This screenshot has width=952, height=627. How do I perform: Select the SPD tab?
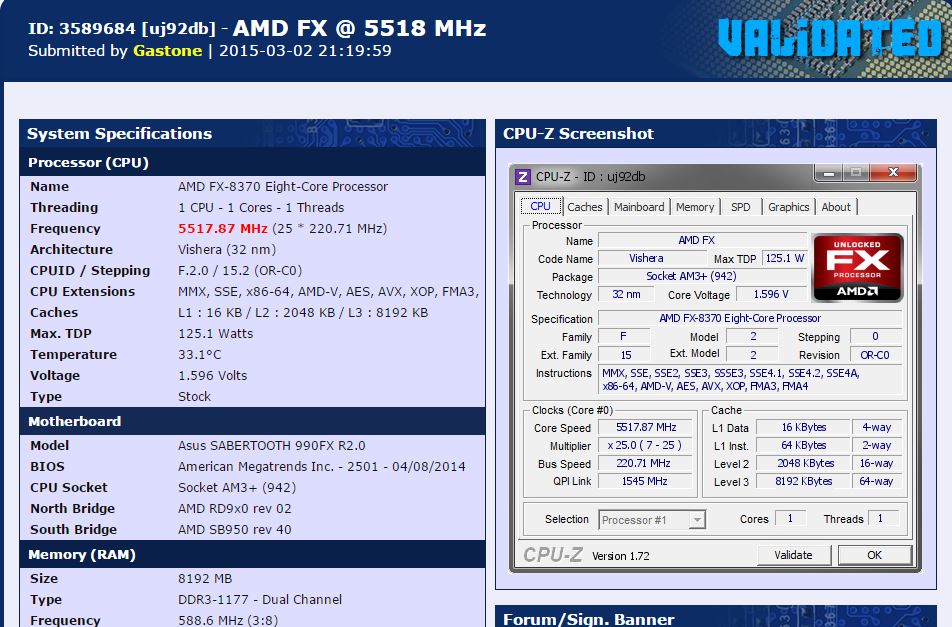(x=740, y=207)
